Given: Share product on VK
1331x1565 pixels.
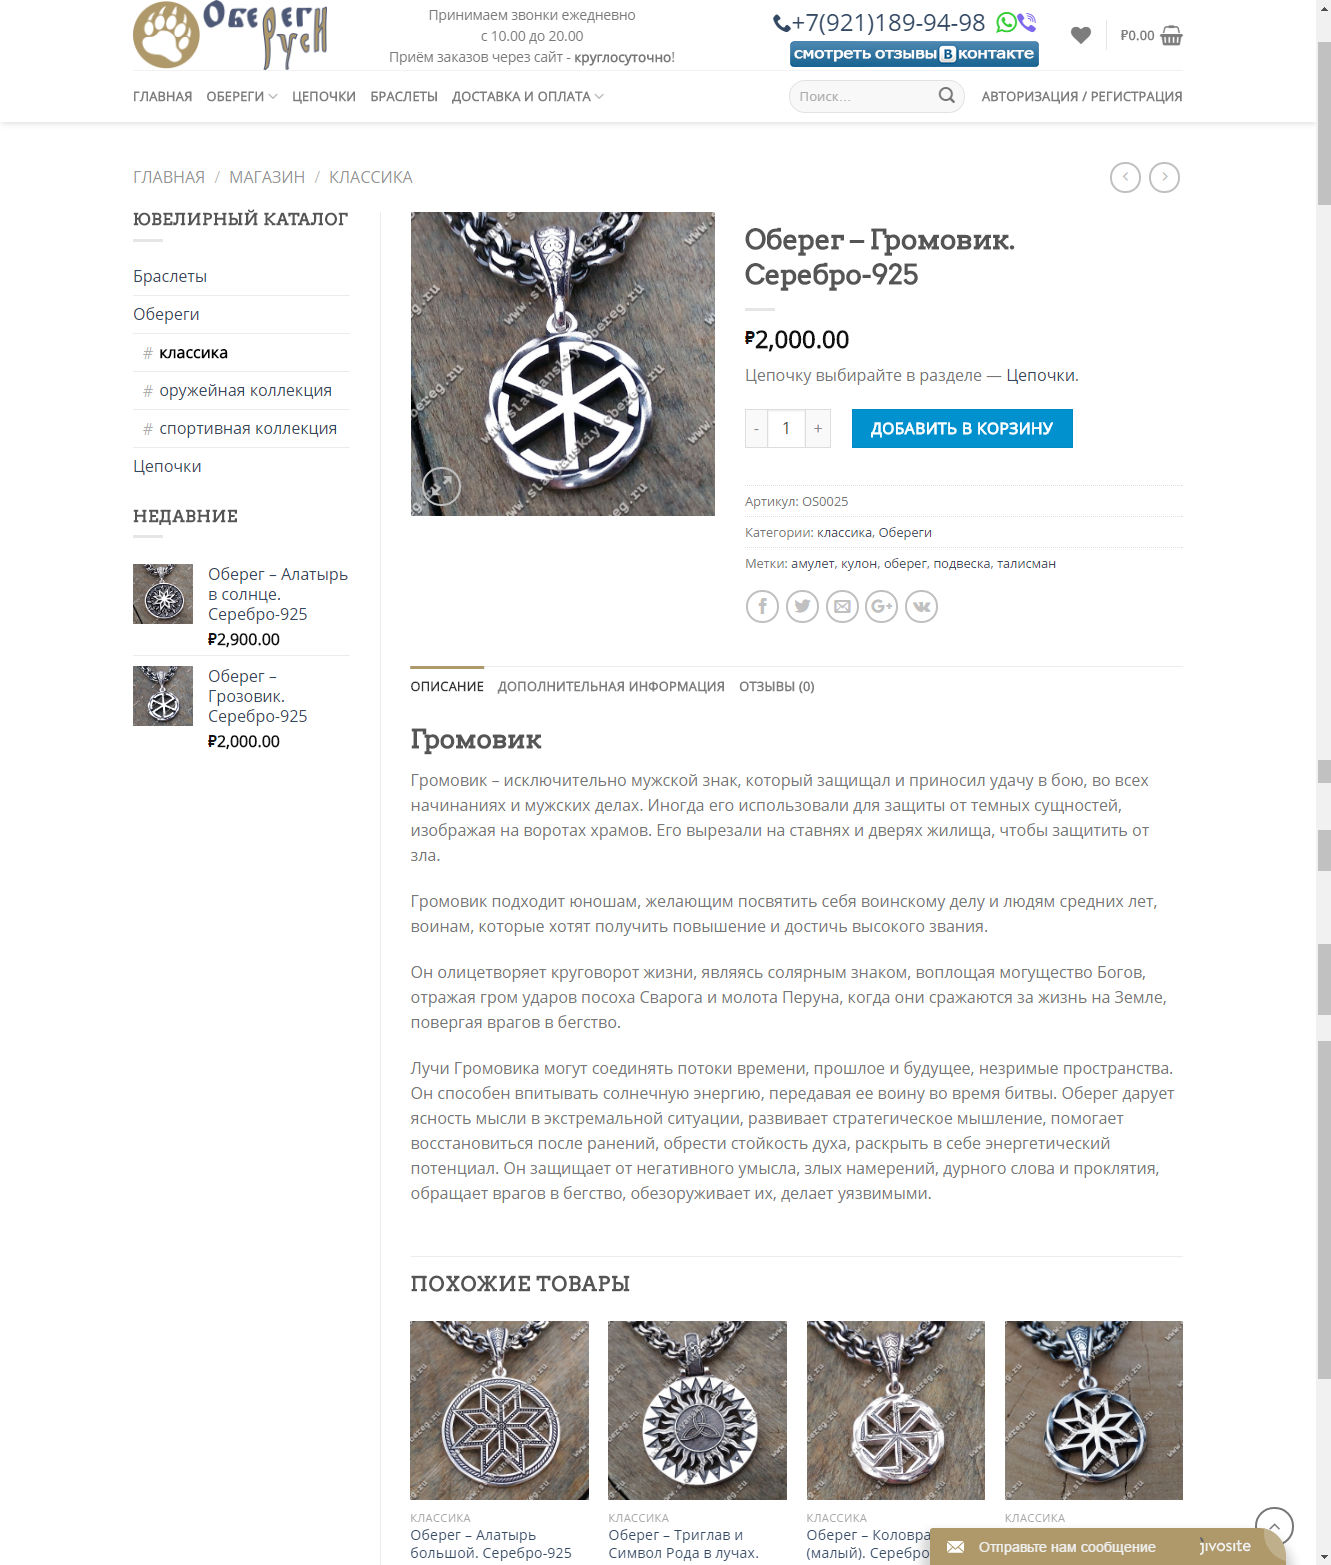Looking at the screenshot, I should (x=921, y=606).
